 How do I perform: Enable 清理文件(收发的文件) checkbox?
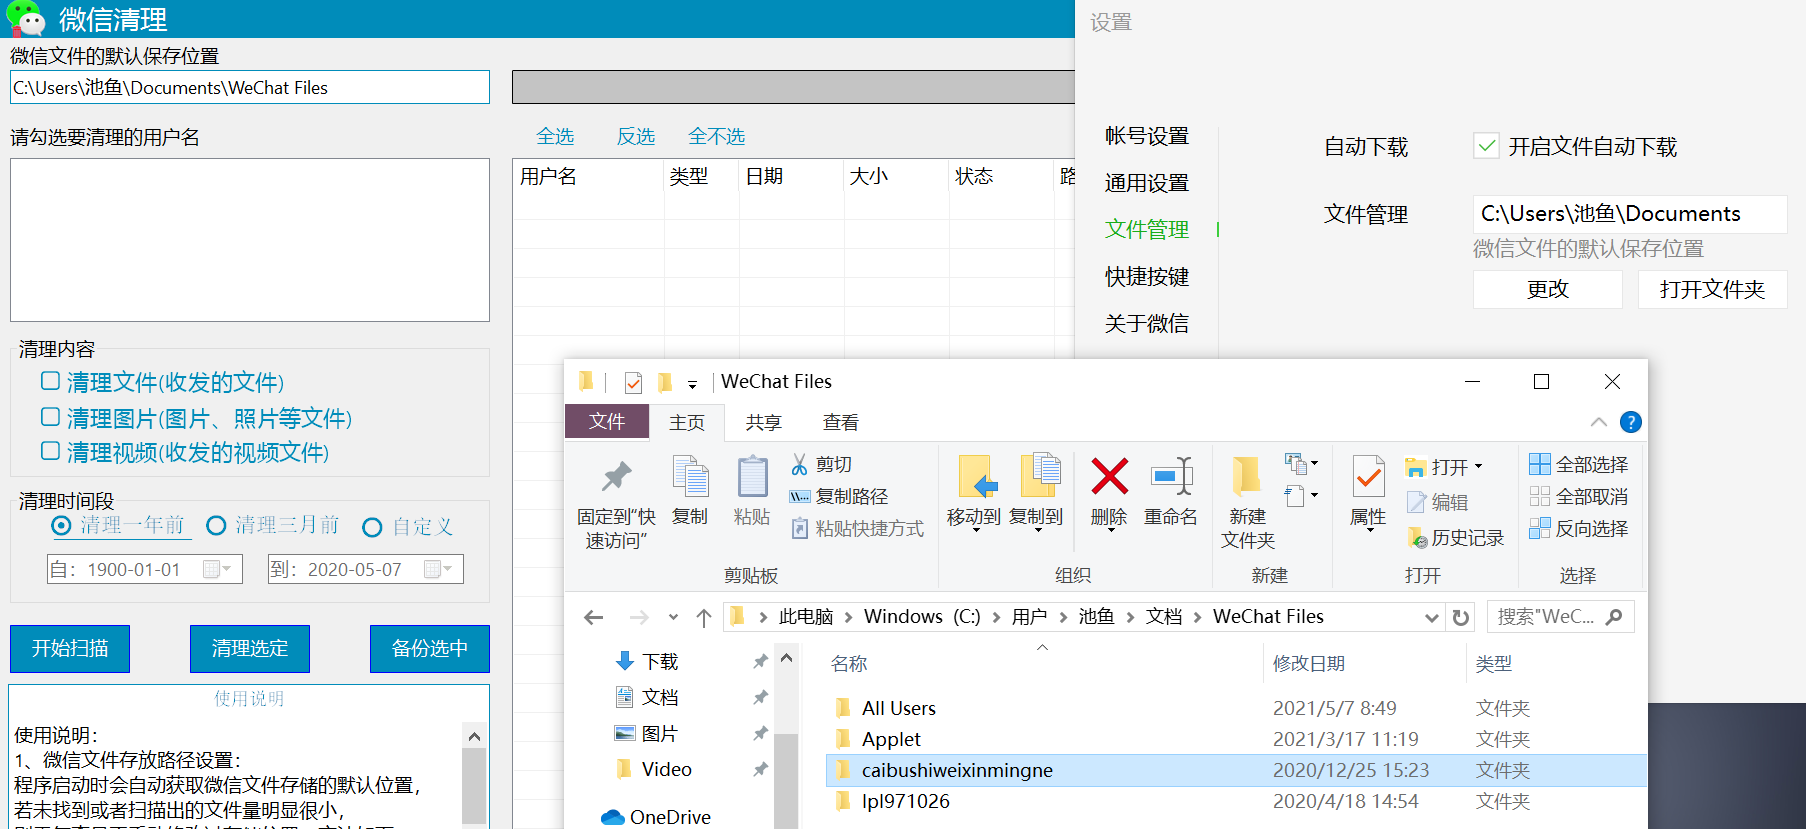point(50,381)
